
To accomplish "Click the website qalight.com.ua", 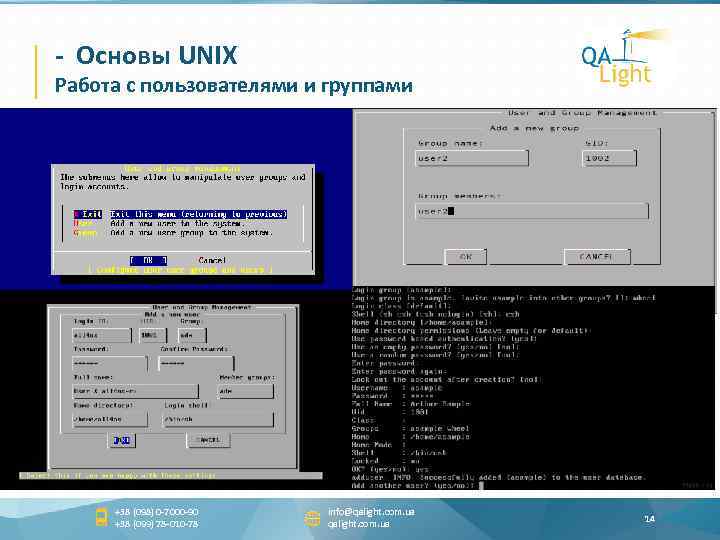I will pyautogui.click(x=359, y=523).
